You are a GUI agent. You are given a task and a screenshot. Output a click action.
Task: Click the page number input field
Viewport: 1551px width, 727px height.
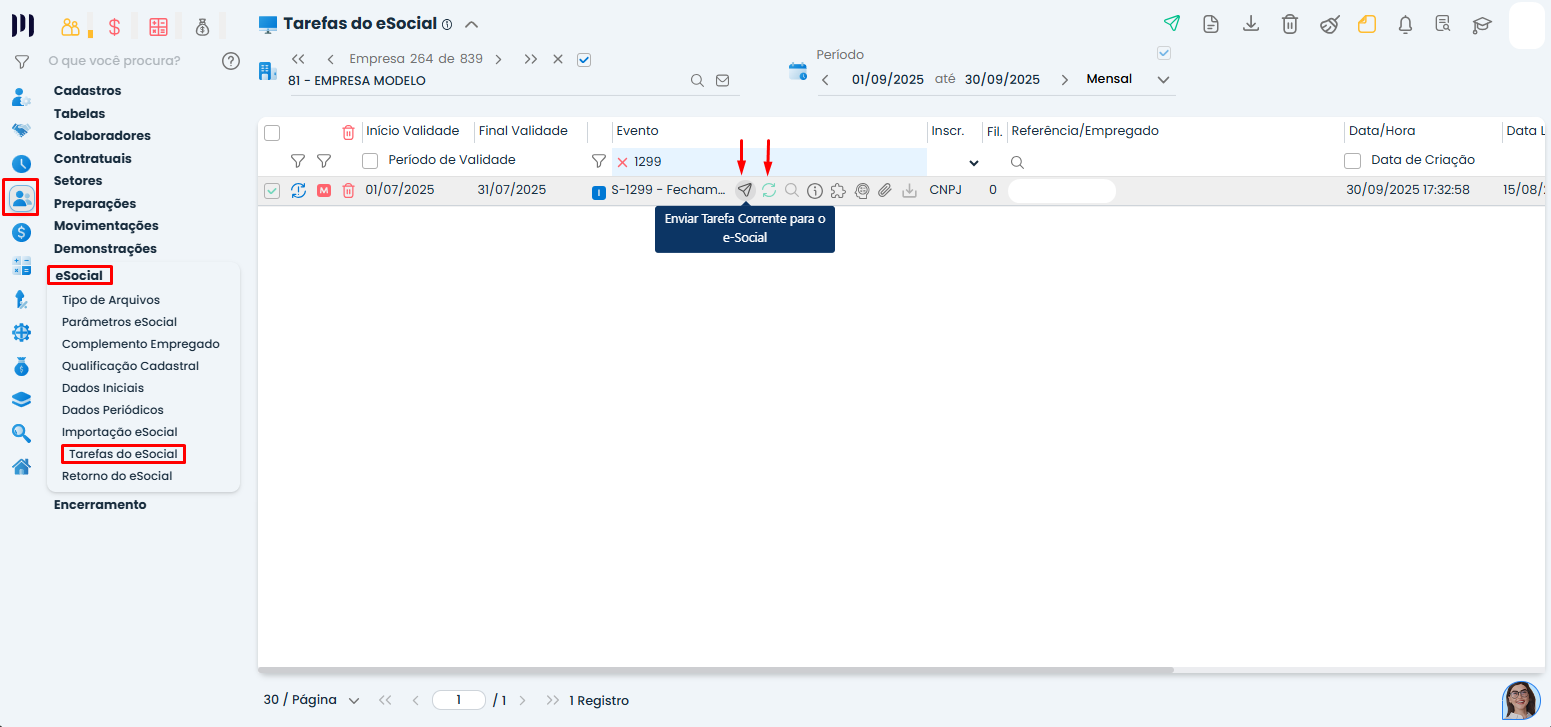click(459, 700)
